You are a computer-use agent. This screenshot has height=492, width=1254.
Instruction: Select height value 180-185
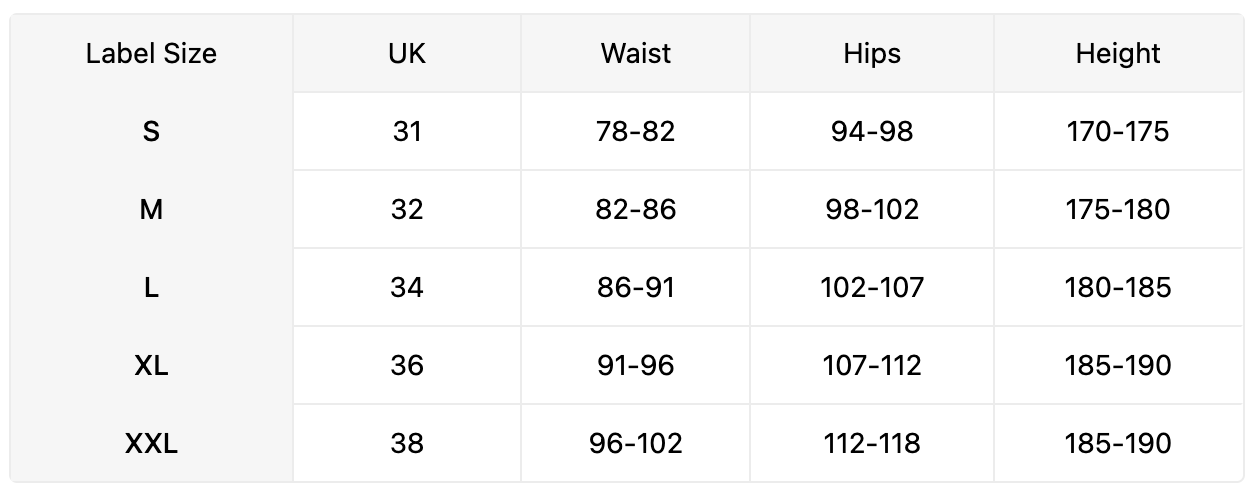point(1118,287)
